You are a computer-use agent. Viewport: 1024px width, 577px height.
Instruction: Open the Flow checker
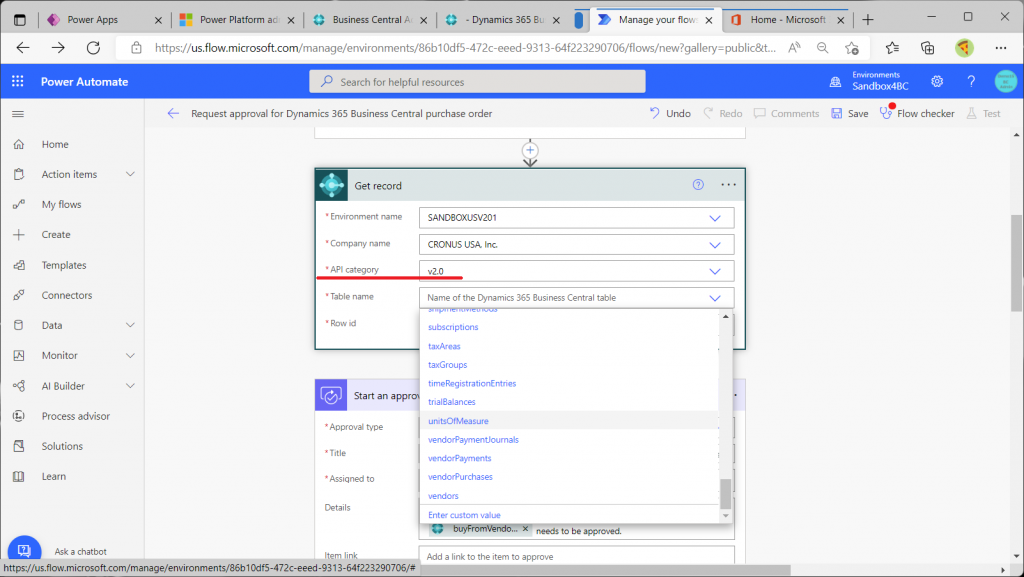[x=917, y=113]
